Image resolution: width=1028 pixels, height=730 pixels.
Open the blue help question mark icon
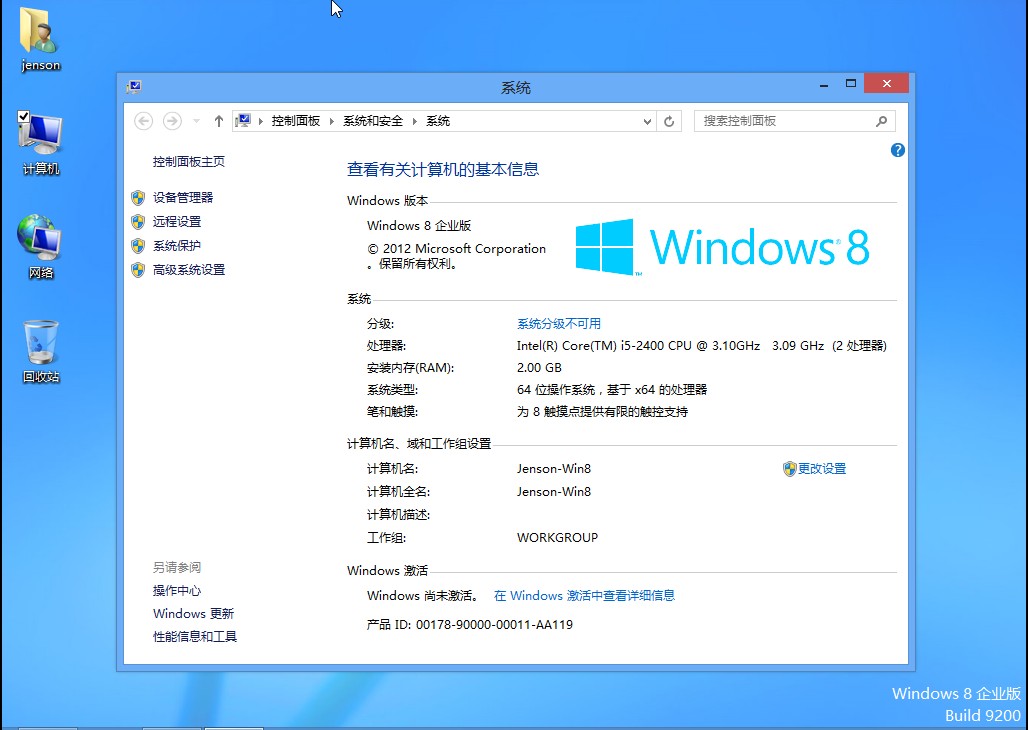click(x=897, y=150)
